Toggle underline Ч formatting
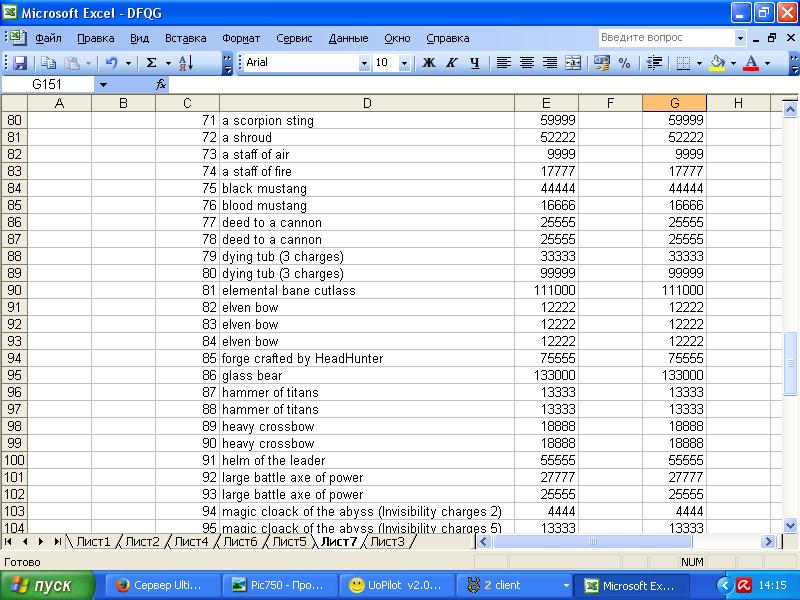Viewport: 800px width, 600px height. click(474, 63)
